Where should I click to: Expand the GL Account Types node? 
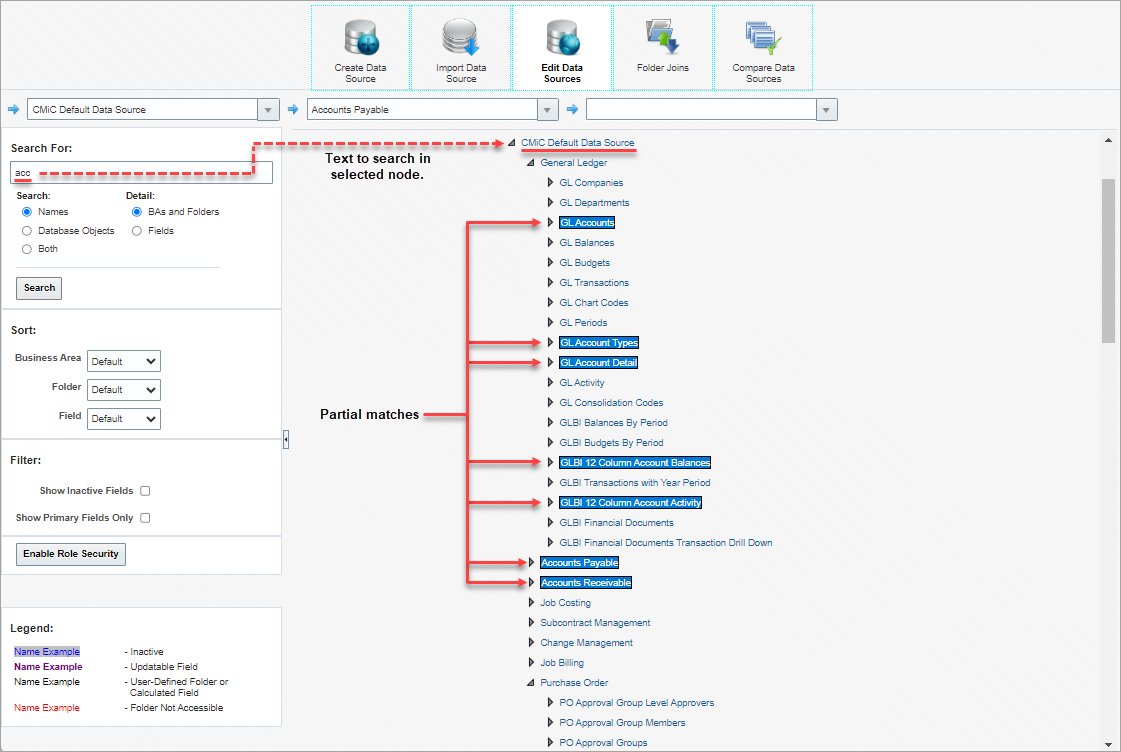coord(550,342)
